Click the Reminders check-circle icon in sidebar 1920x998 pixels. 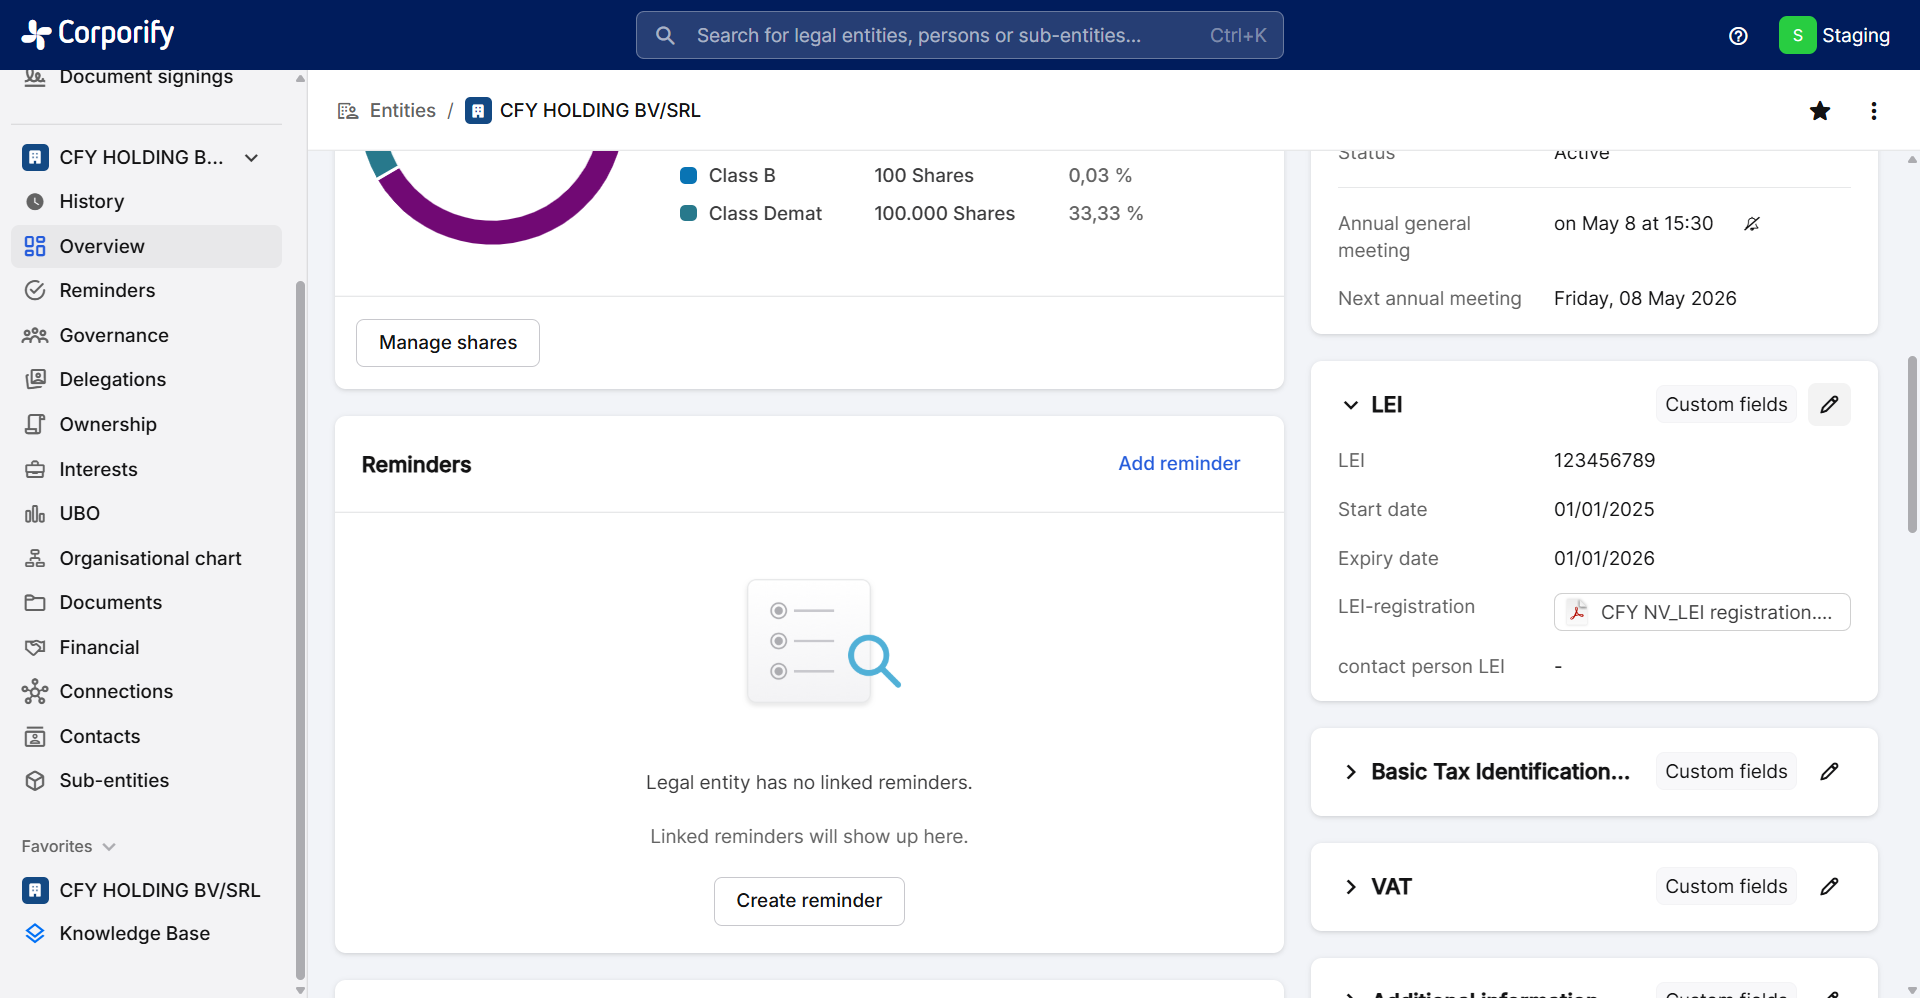(35, 290)
